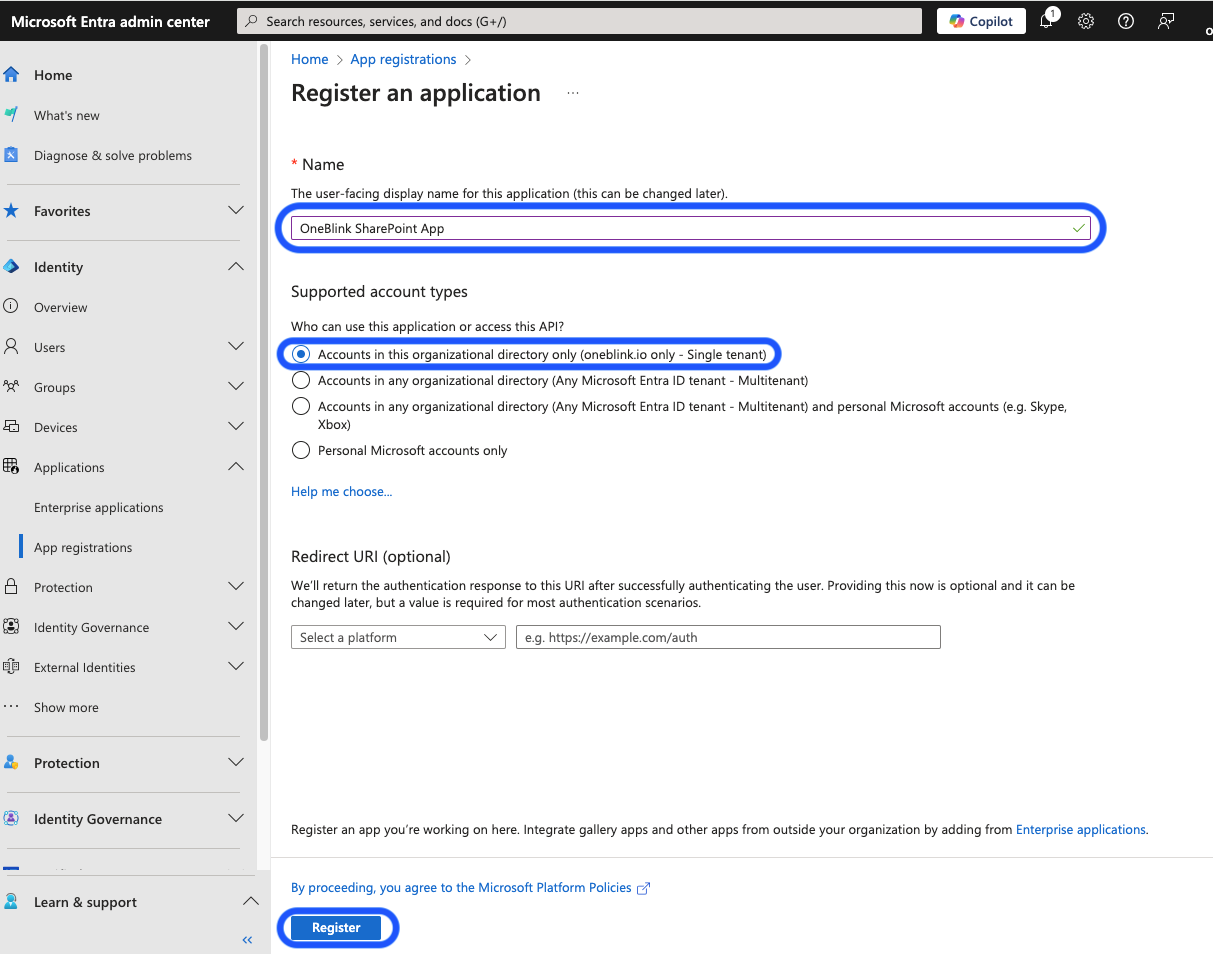Screen dimensions: 1213x954
Task: Expand the Identity Governance chevron under Identity
Action: (236, 627)
